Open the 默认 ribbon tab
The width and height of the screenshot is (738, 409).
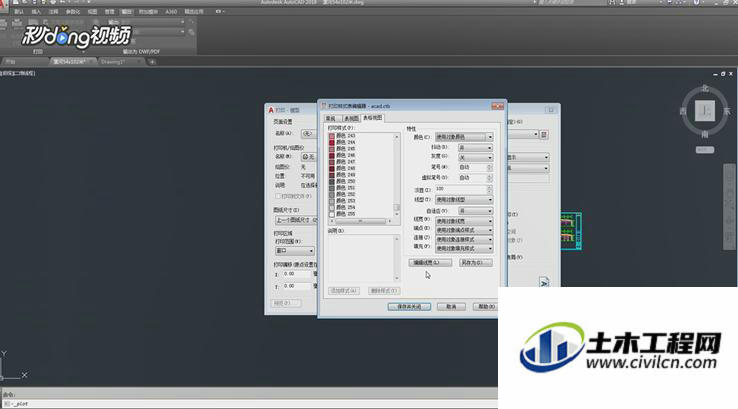19,11
